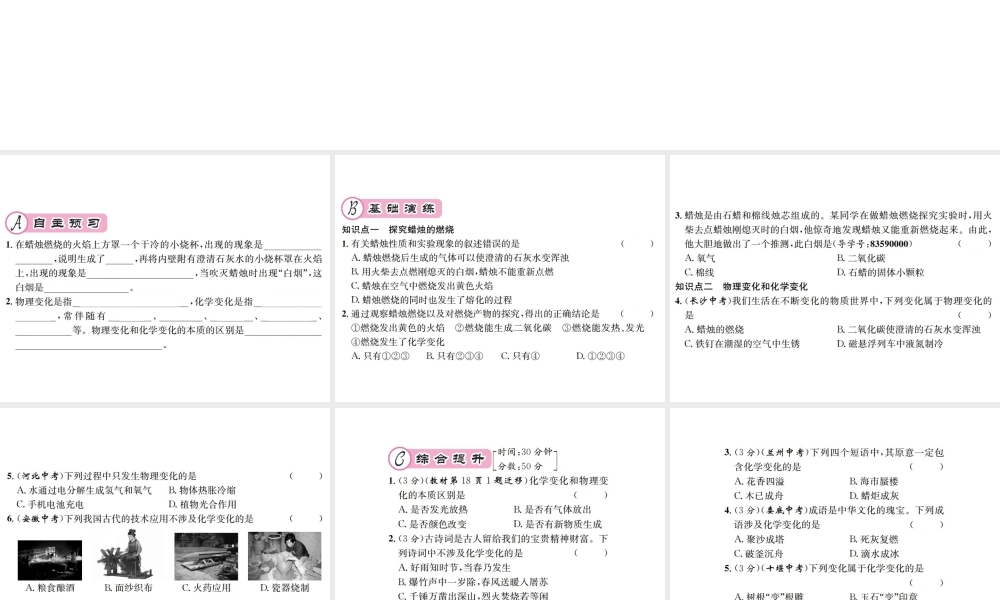
Task: Click option 'C. 棉线' under question 3
Action: (699, 272)
